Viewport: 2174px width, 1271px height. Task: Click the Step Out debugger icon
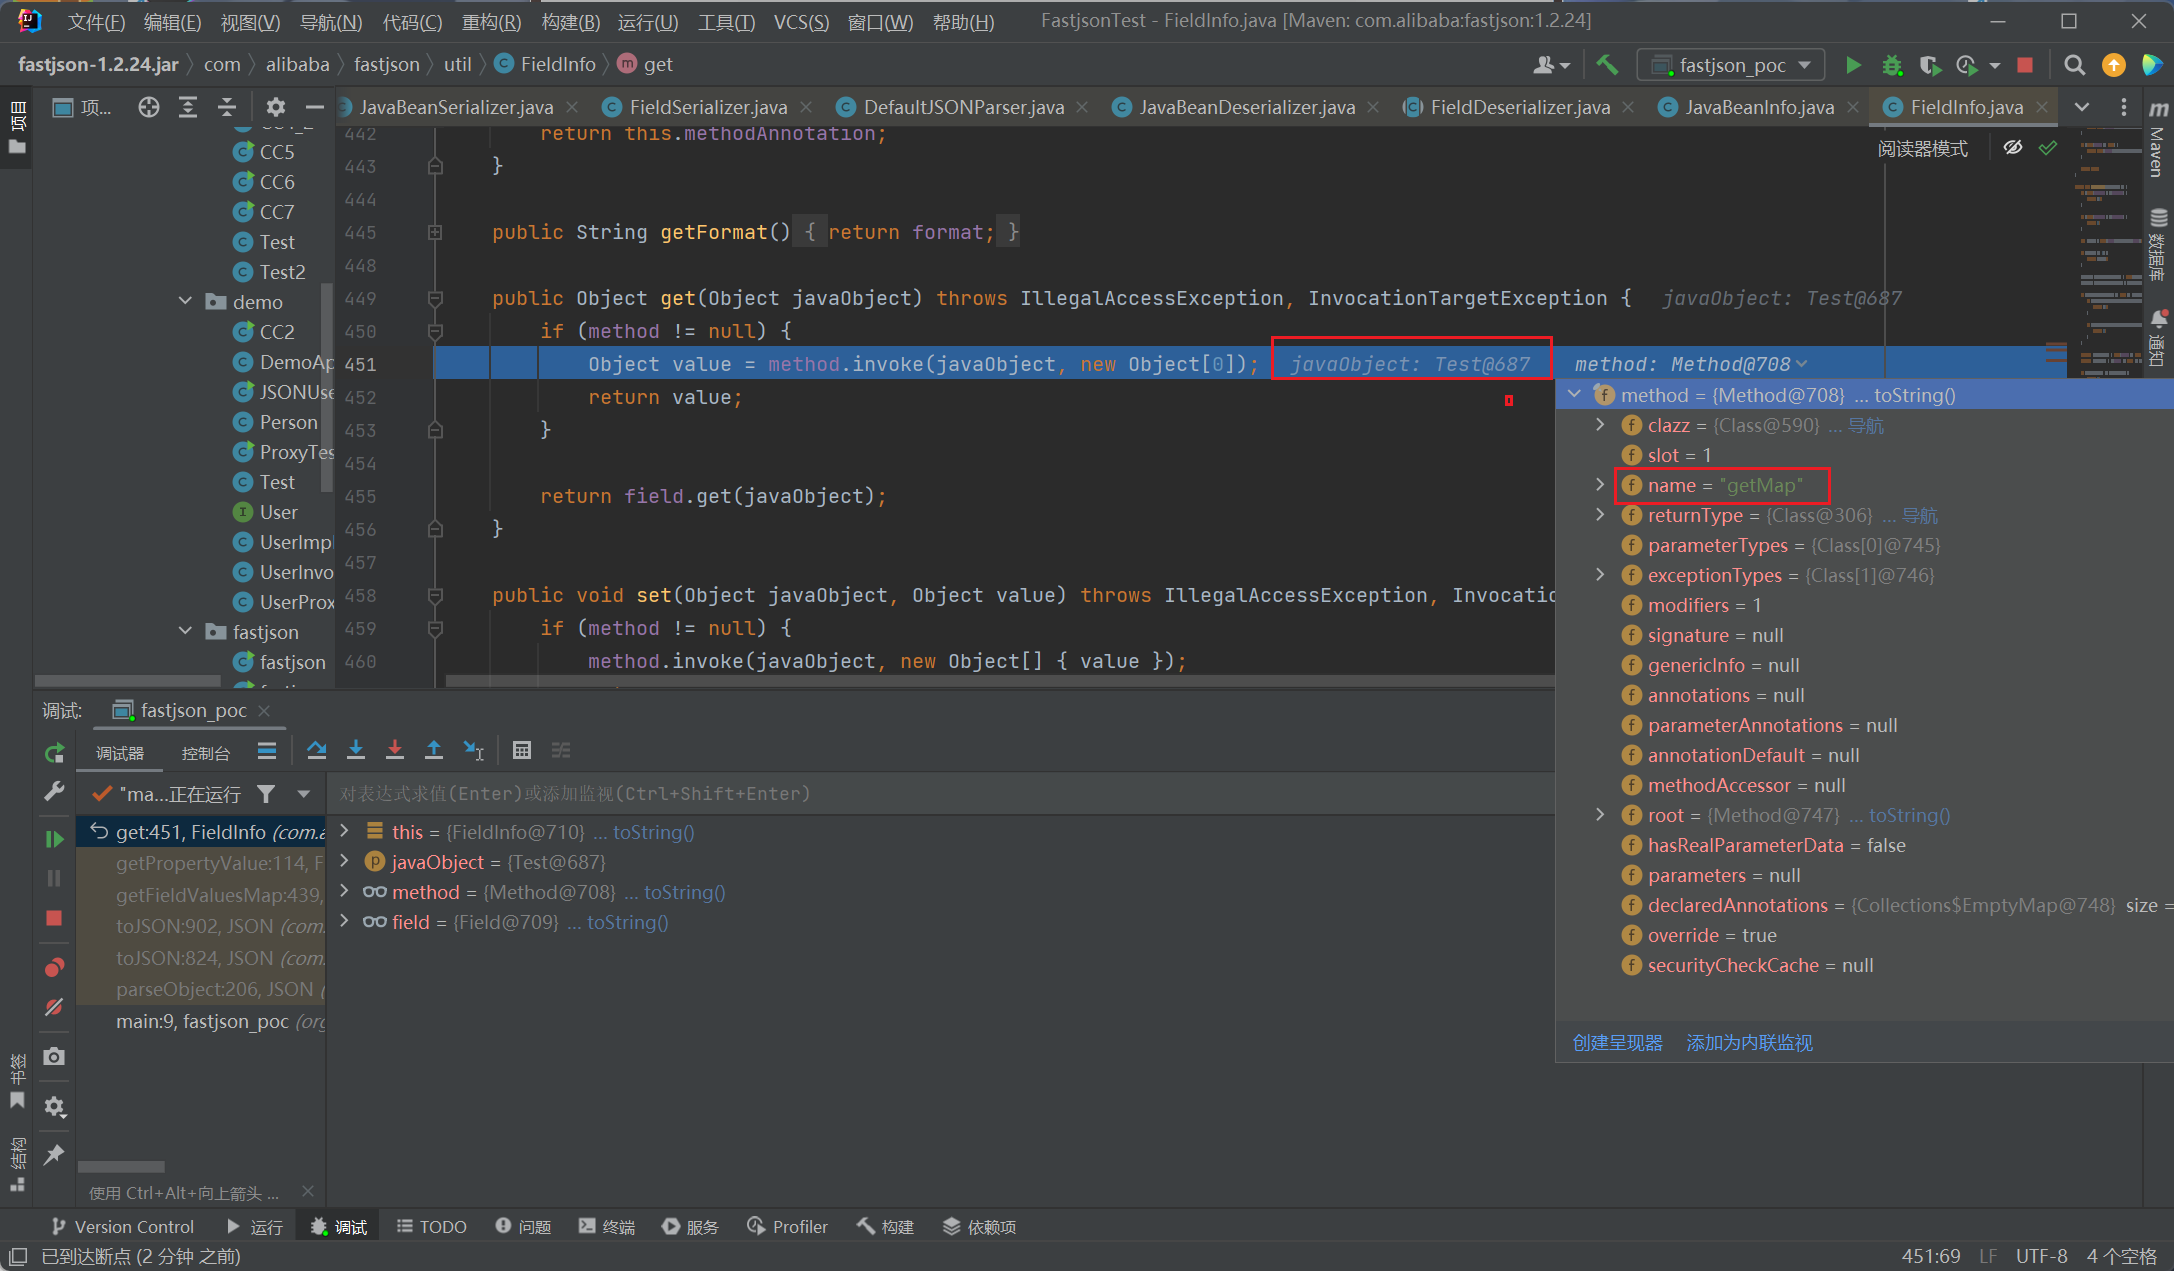(x=433, y=750)
